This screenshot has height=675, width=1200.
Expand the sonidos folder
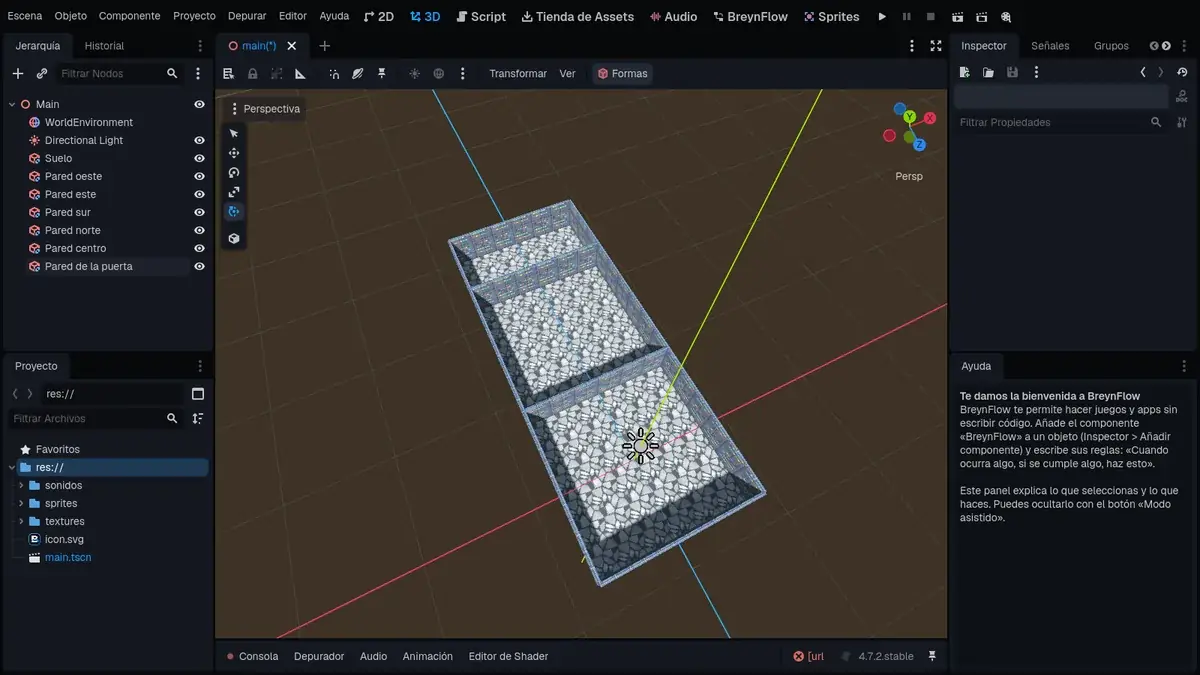[21, 485]
